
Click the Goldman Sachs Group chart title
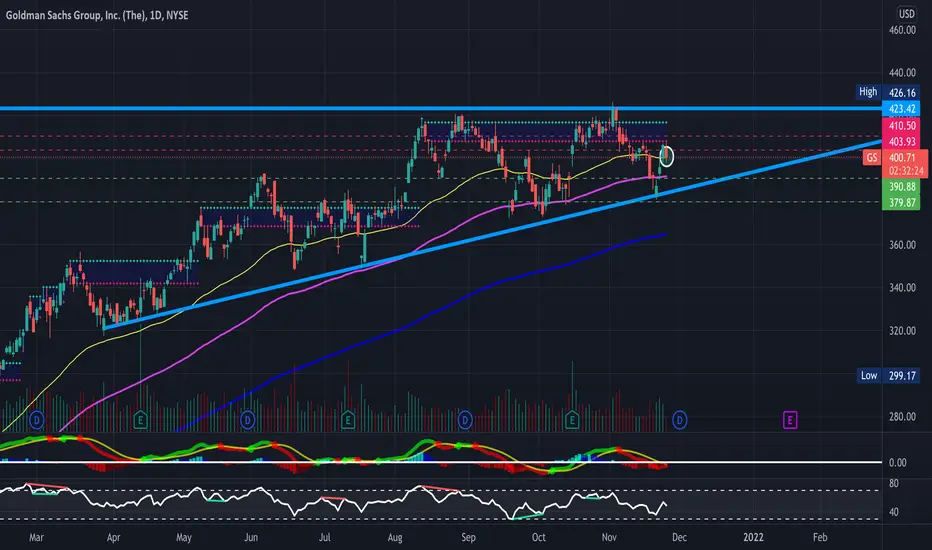pos(97,15)
